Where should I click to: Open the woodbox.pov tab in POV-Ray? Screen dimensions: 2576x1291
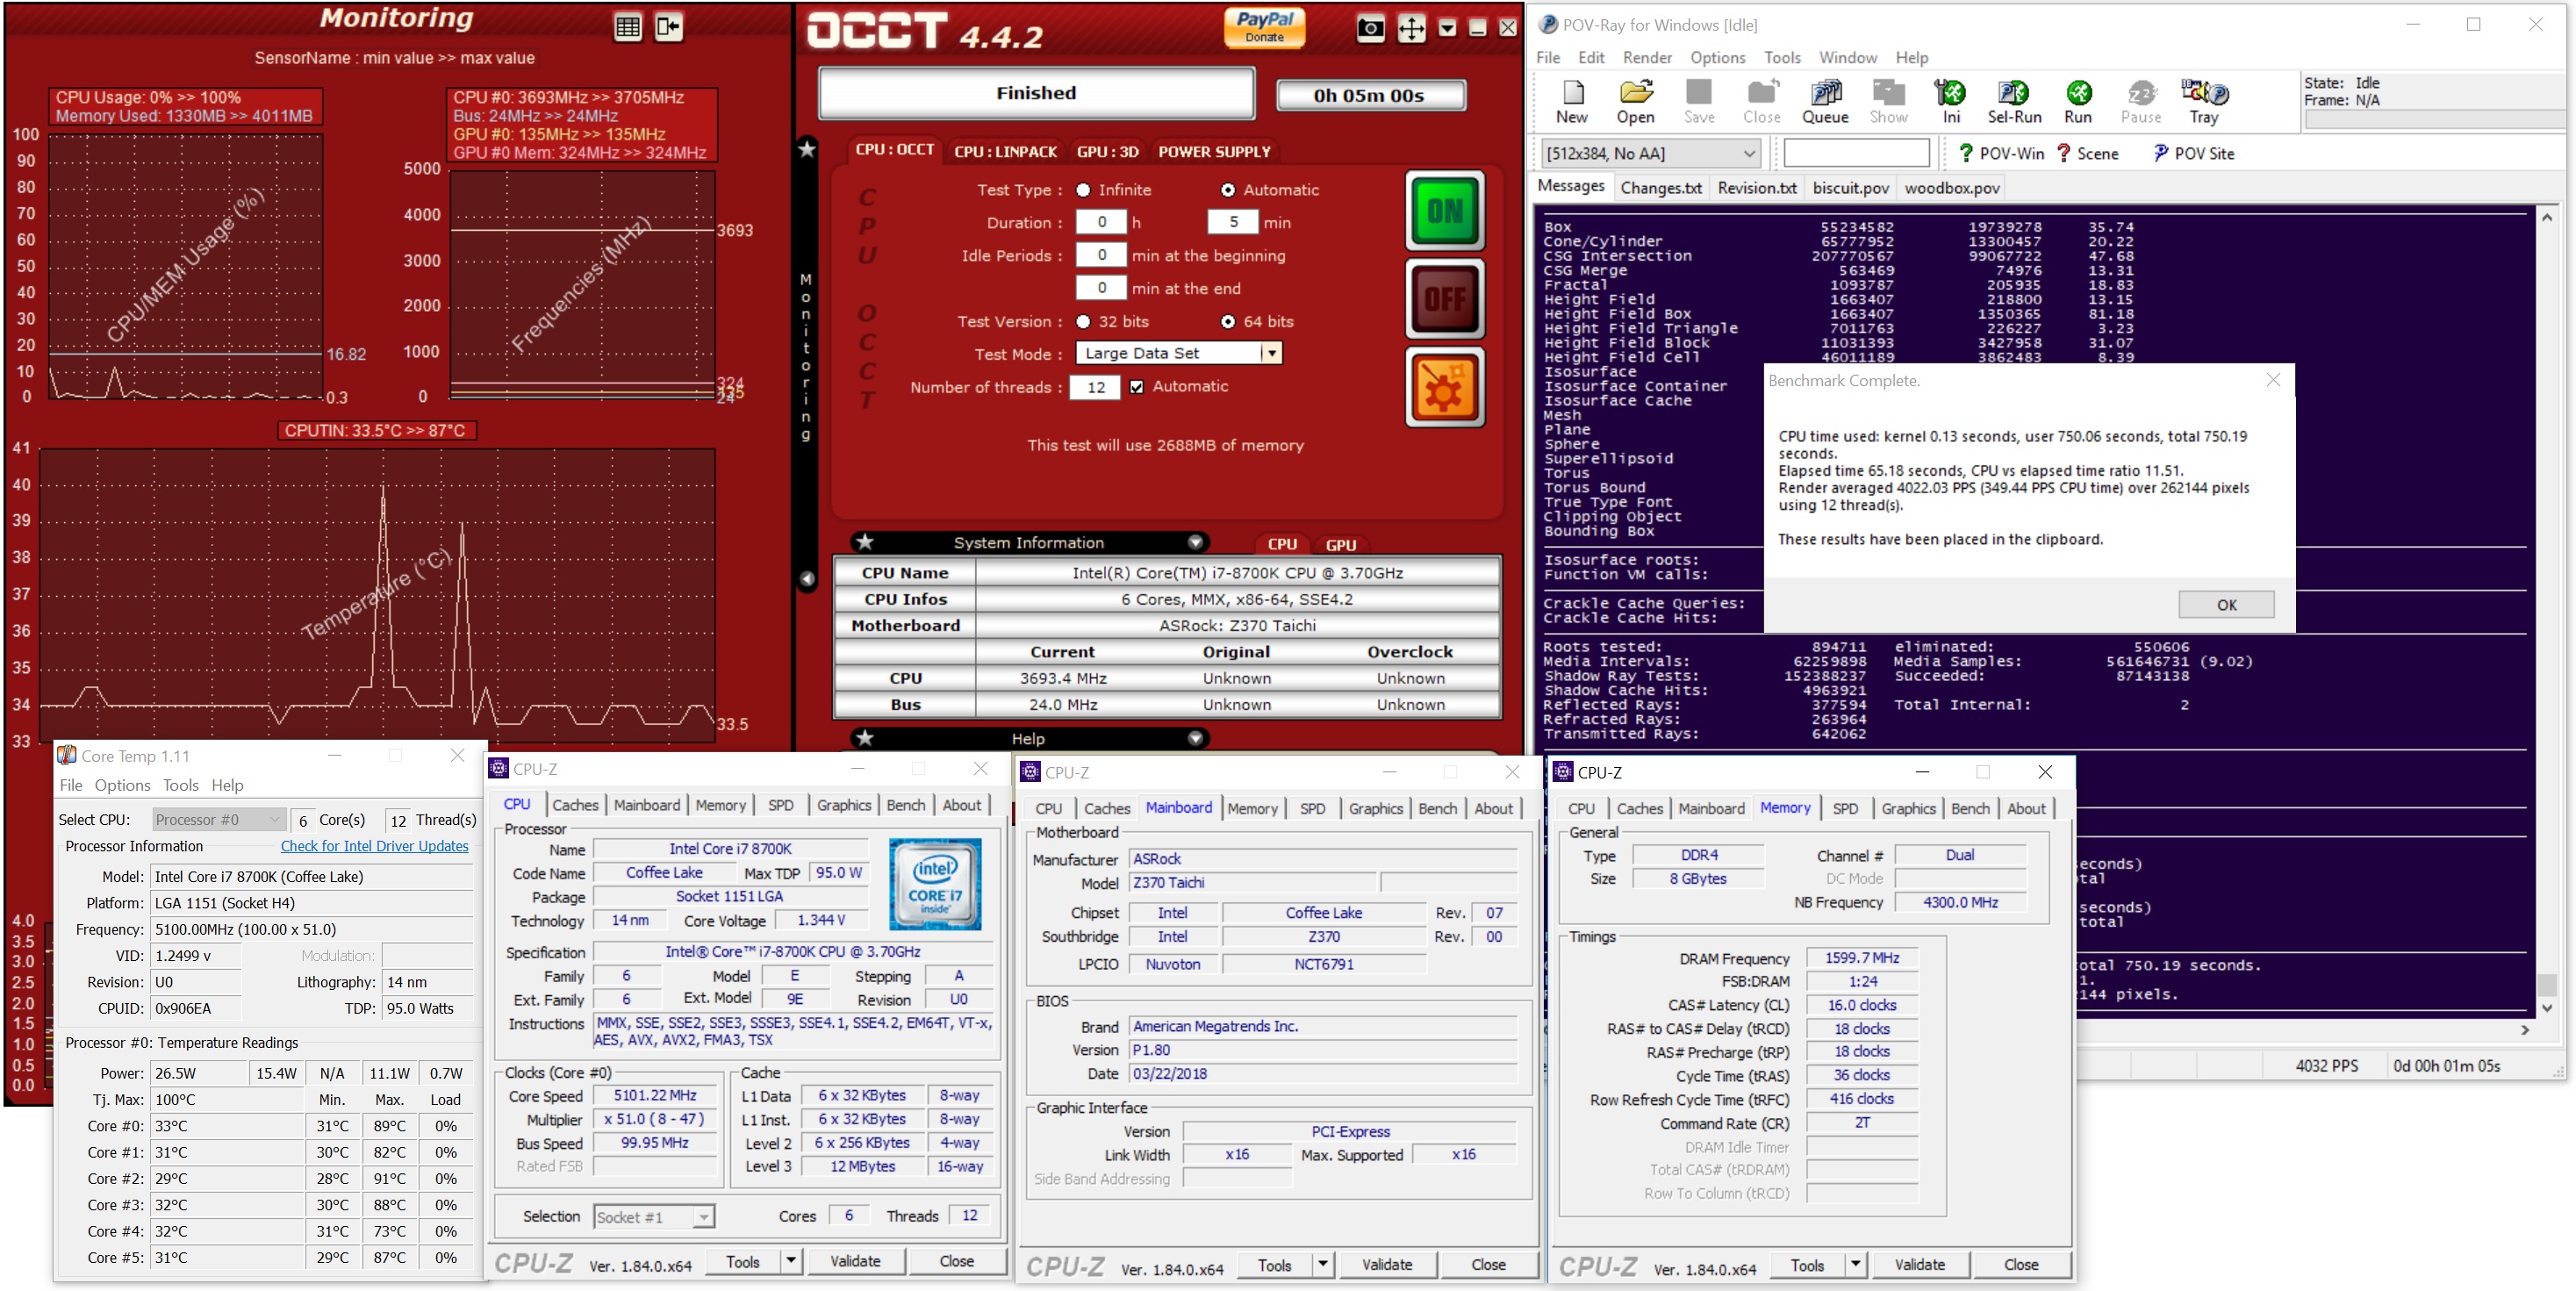(x=1952, y=188)
